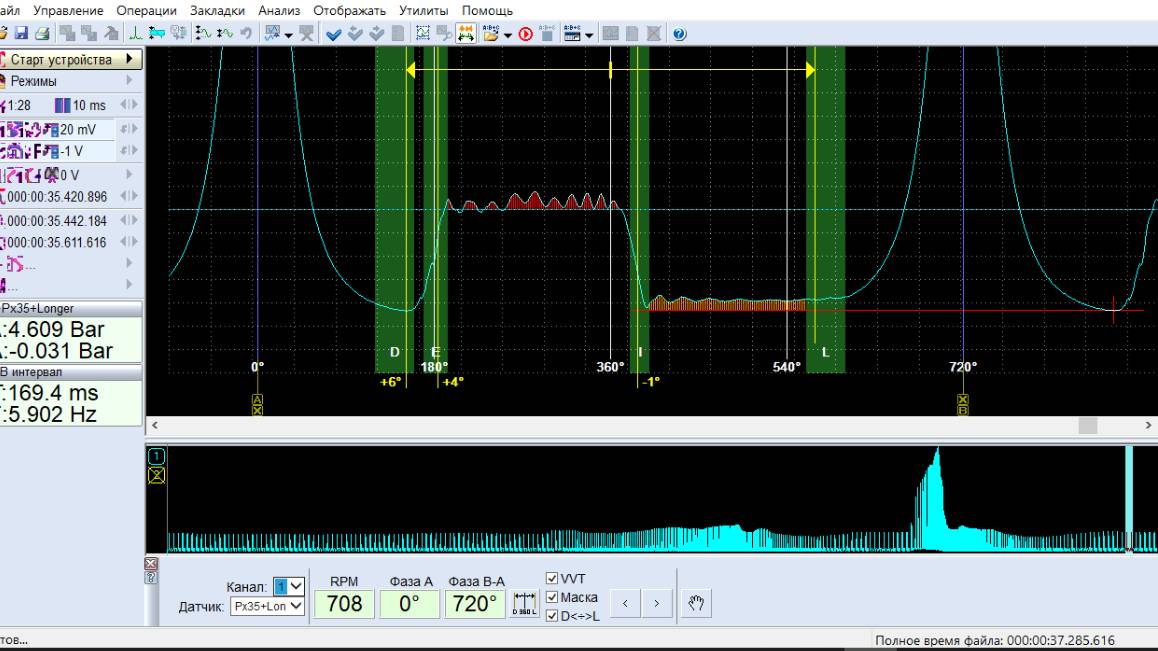This screenshot has height=651, width=1158.
Task: Uncheck the VVT checkbox
Action: click(552, 579)
